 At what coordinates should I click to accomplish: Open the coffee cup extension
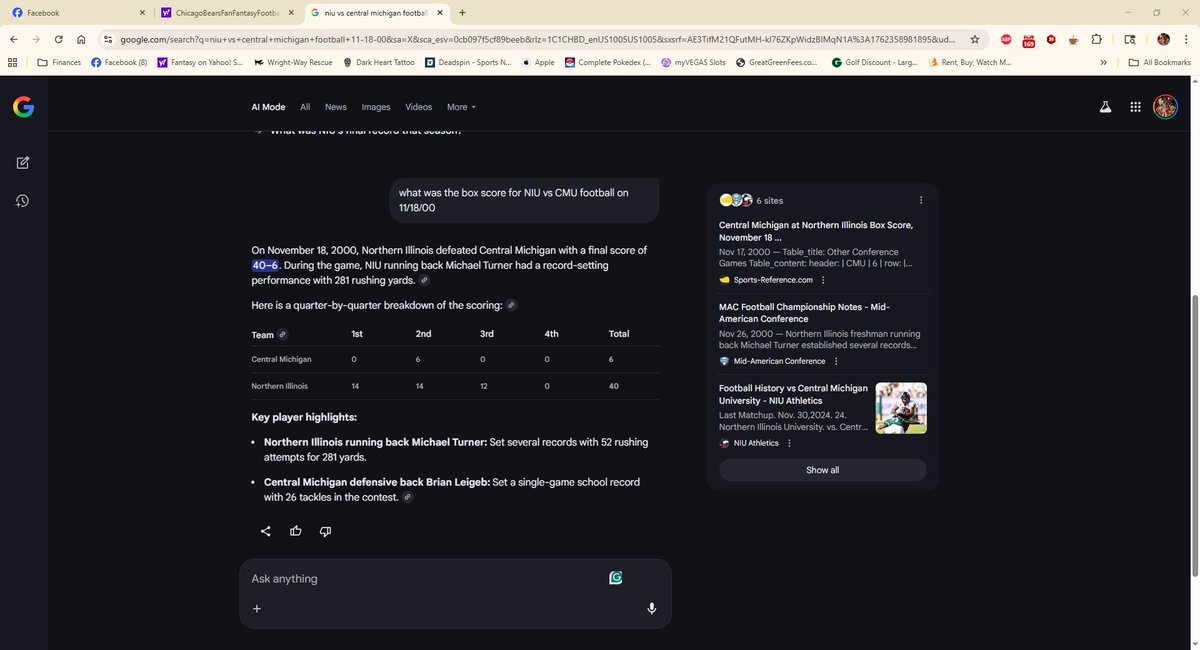click(1073, 39)
